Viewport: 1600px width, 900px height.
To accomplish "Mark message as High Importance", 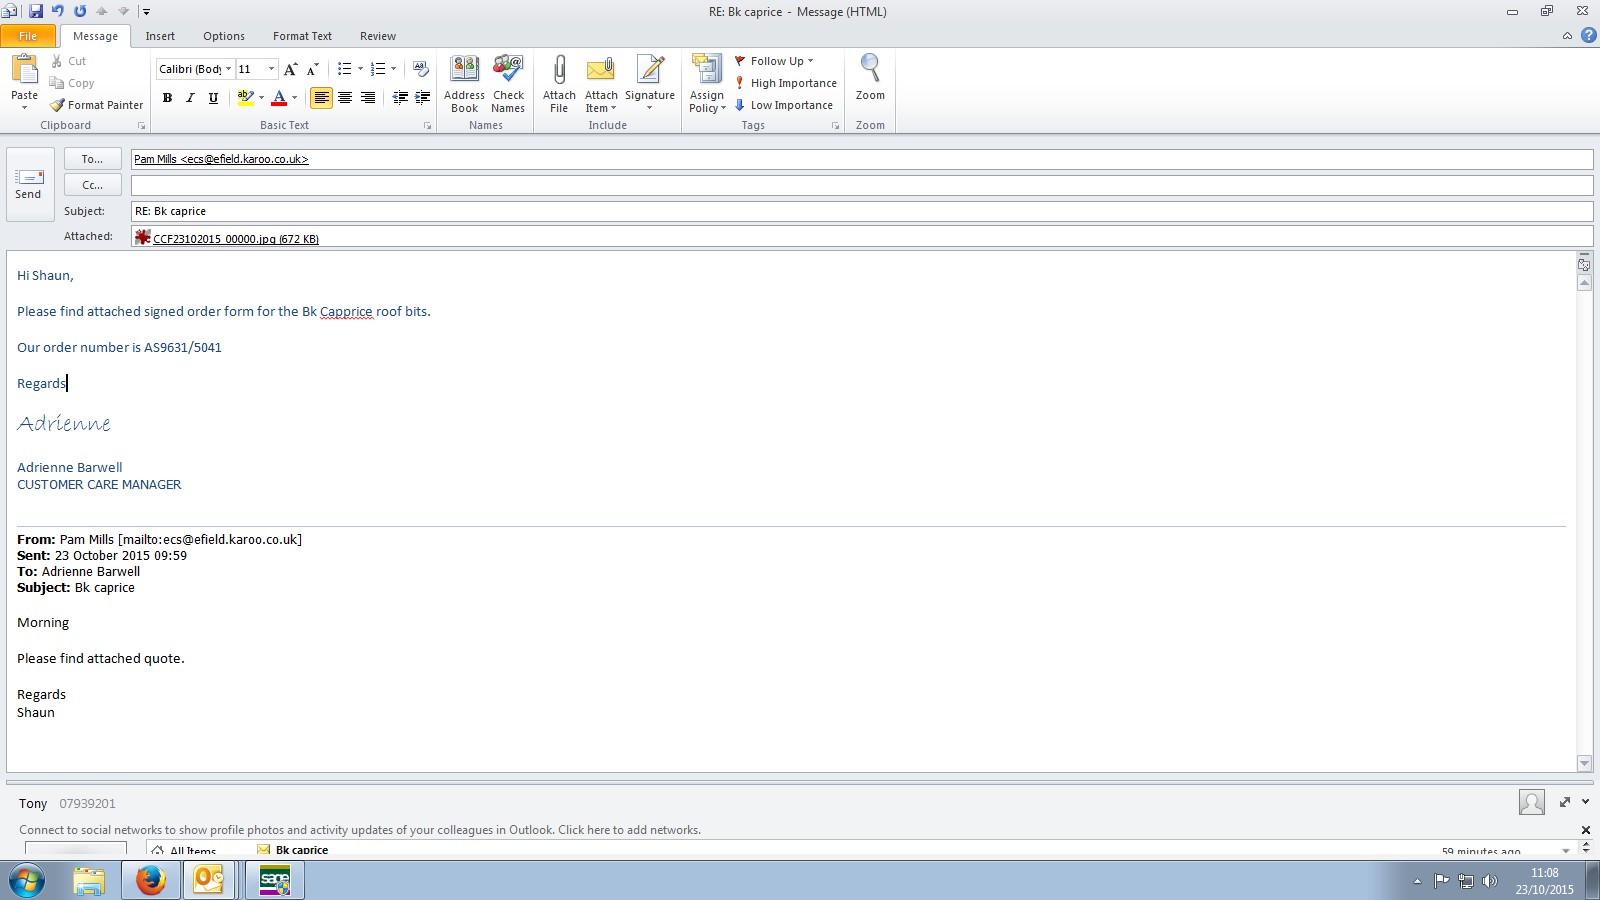I will tap(785, 83).
